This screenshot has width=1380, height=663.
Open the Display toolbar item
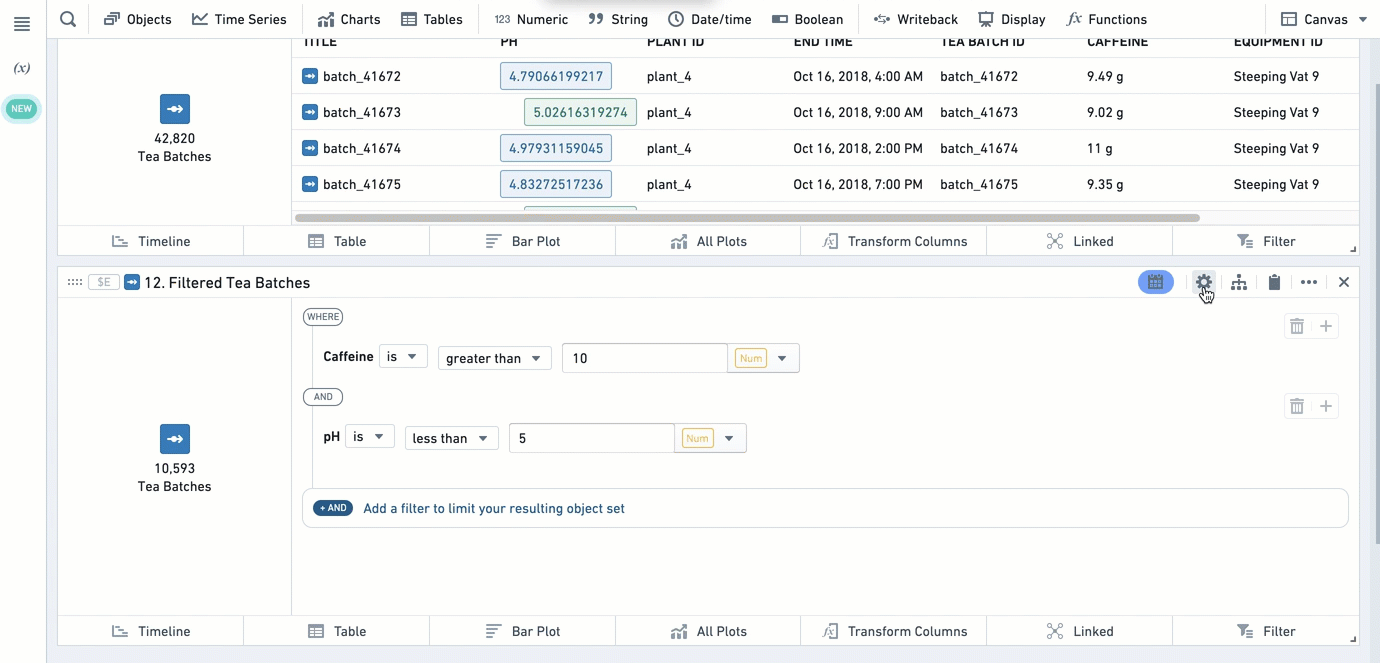click(x=1012, y=19)
